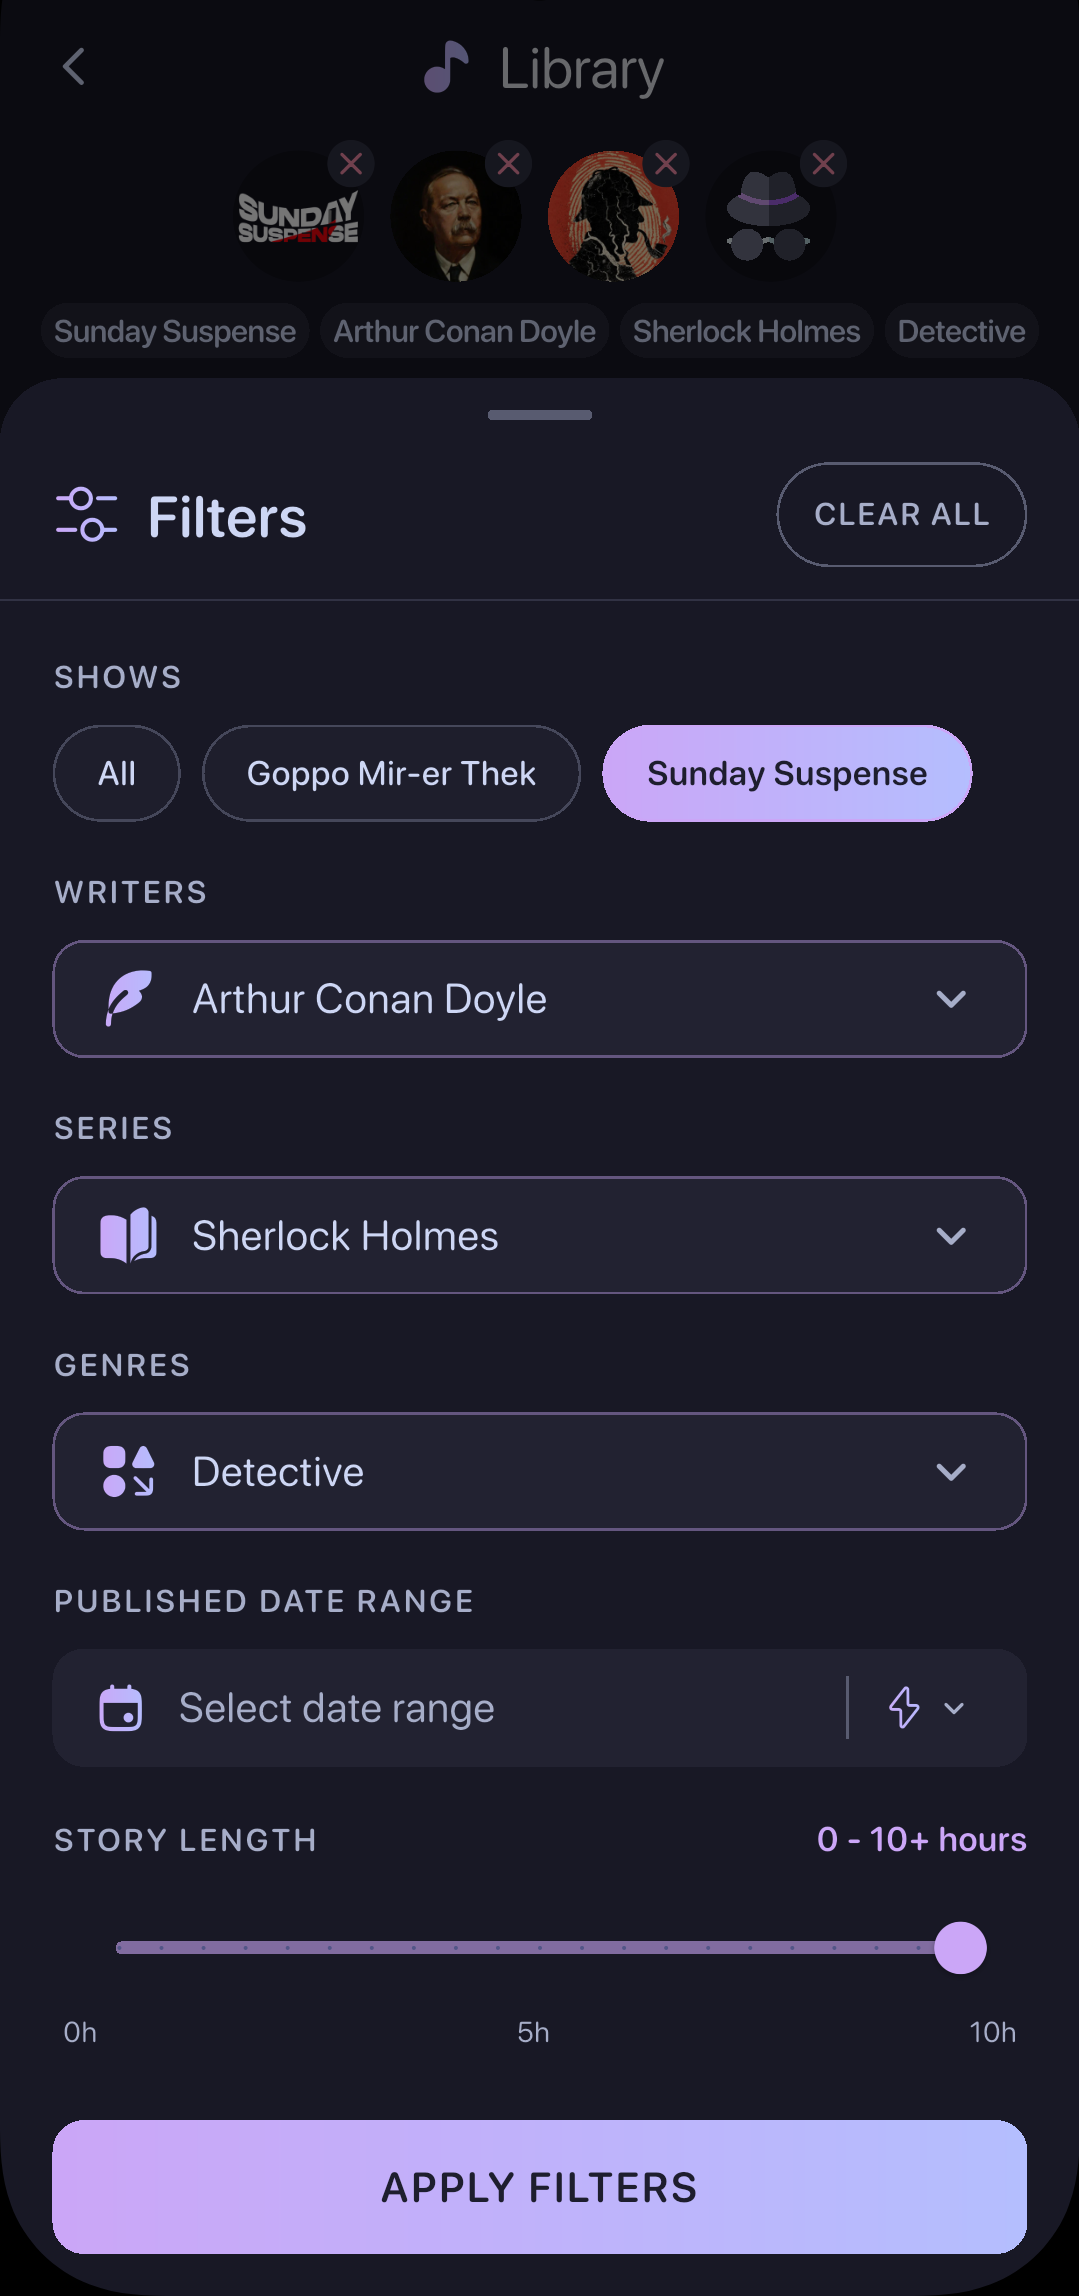This screenshot has height=2296, width=1079.
Task: Open the Detective genres dropdown
Action: pyautogui.click(x=540, y=1471)
